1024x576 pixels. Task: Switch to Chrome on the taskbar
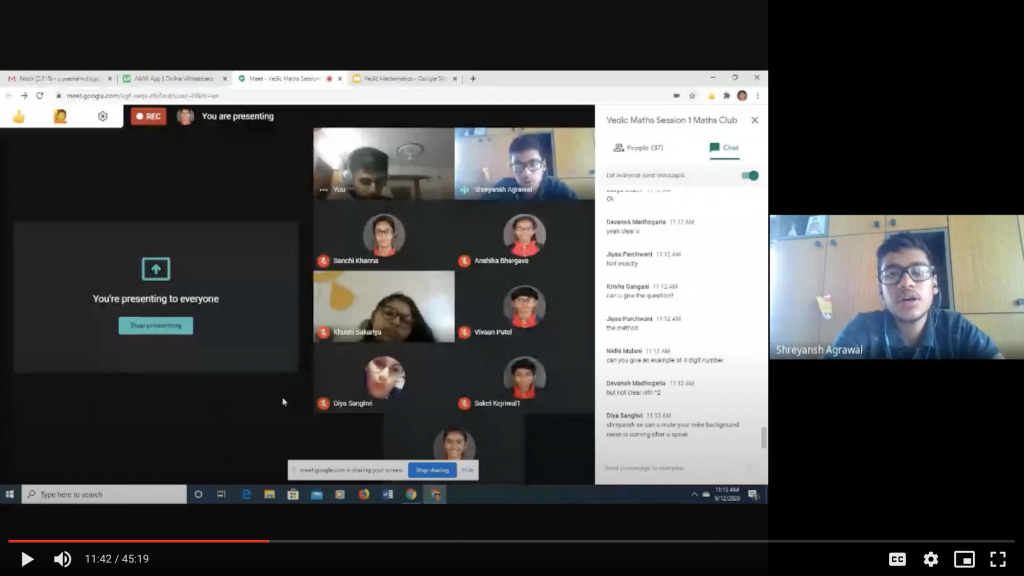pos(411,494)
